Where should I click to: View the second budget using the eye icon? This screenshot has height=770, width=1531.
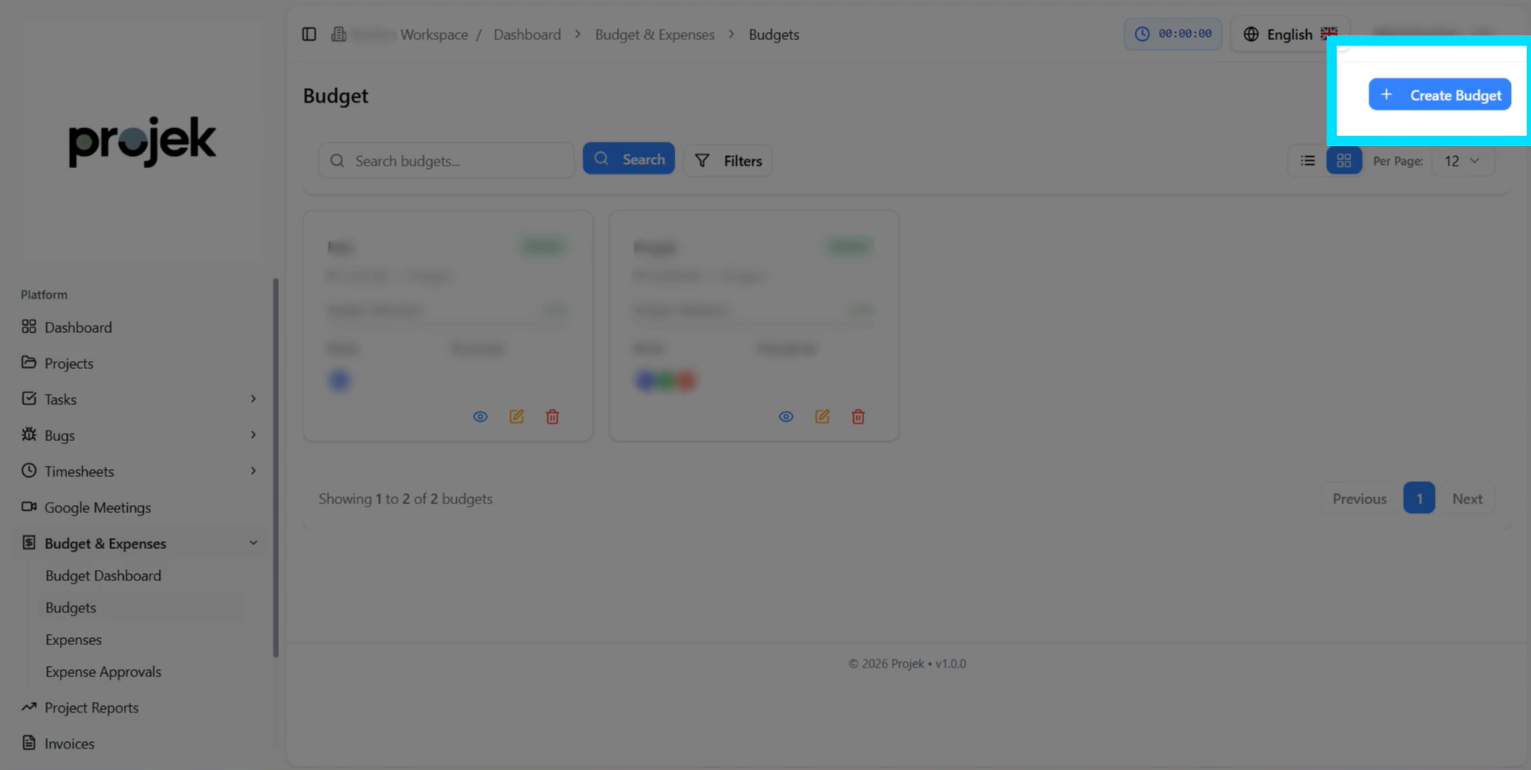click(786, 417)
